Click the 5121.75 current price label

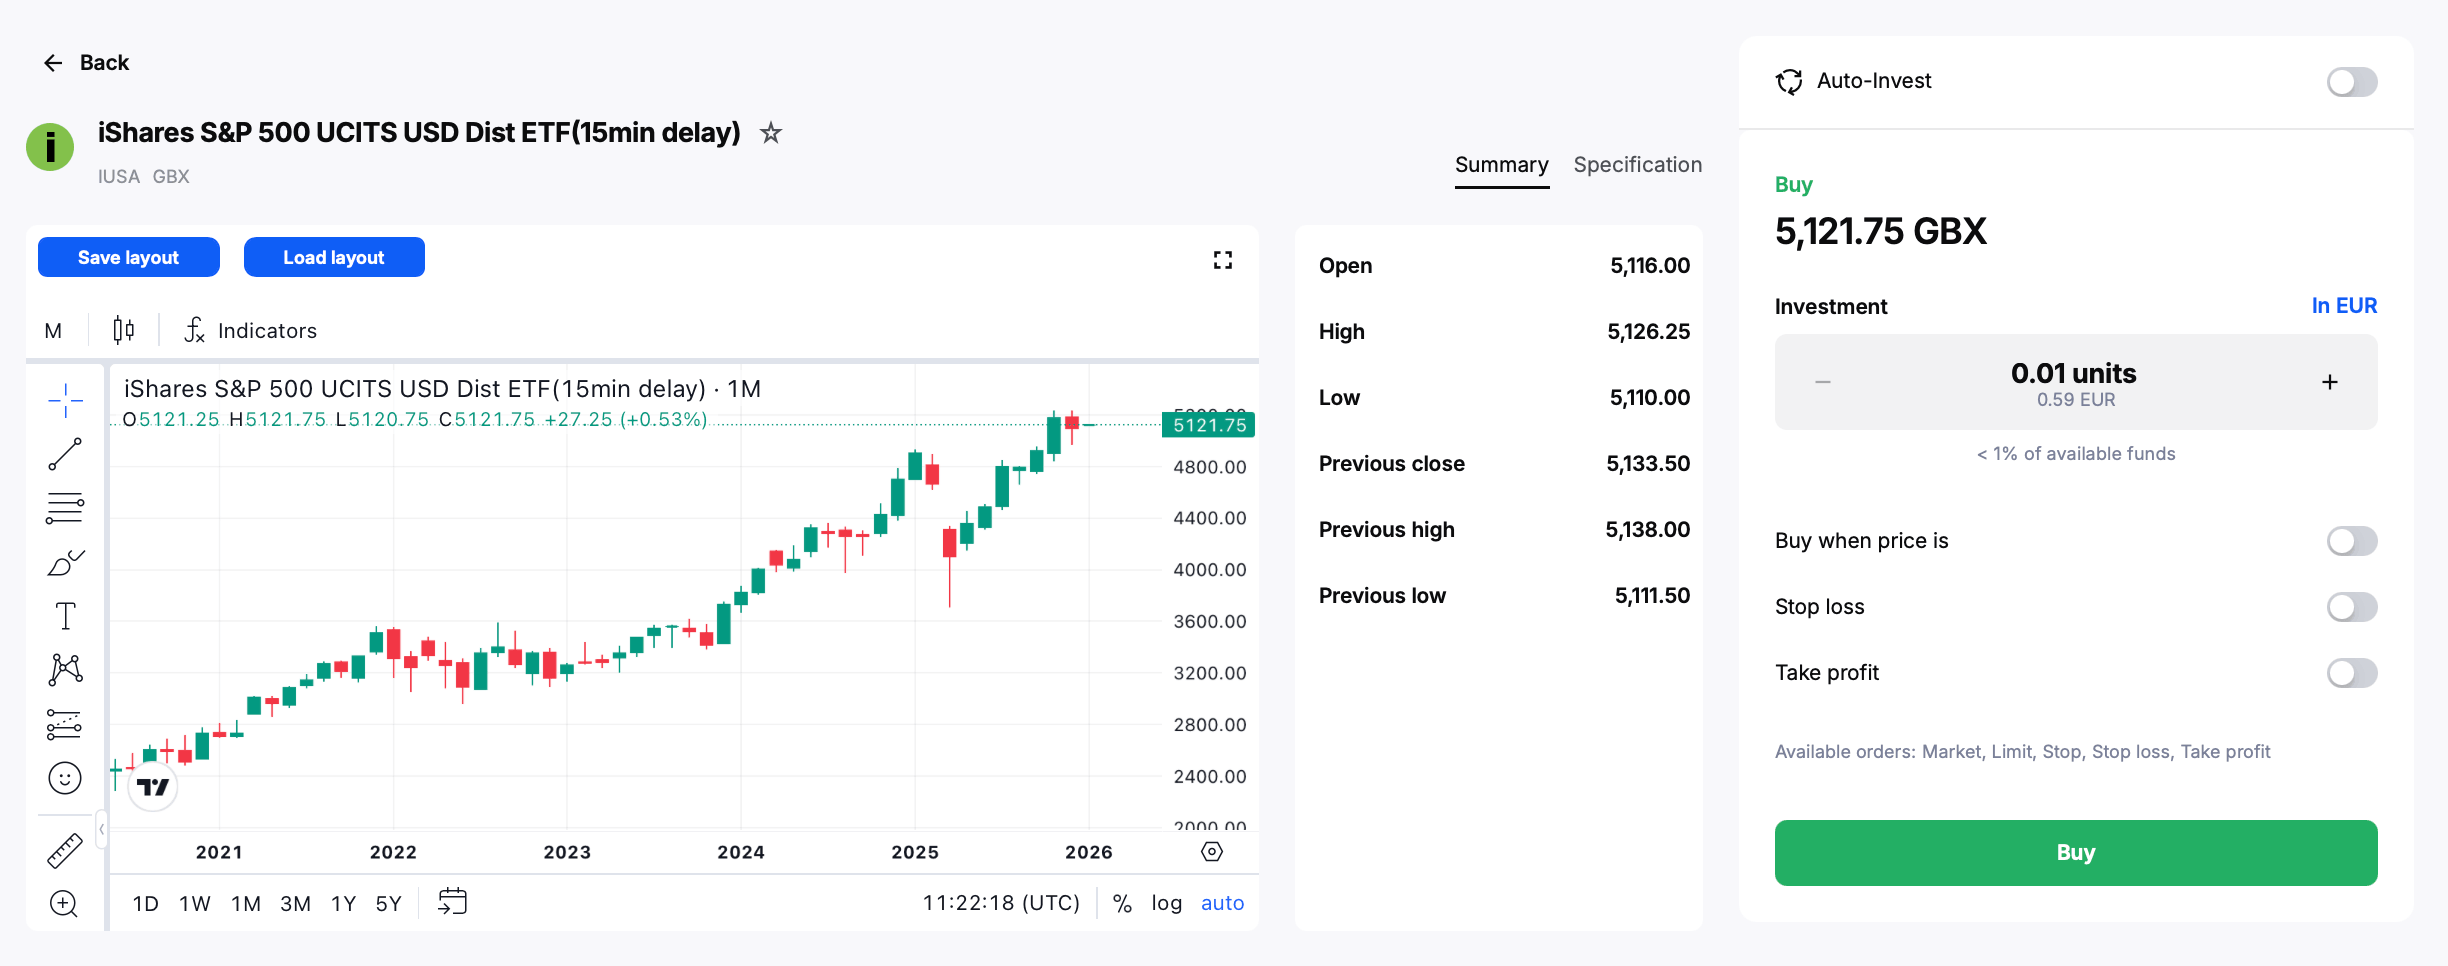[x=1209, y=425]
